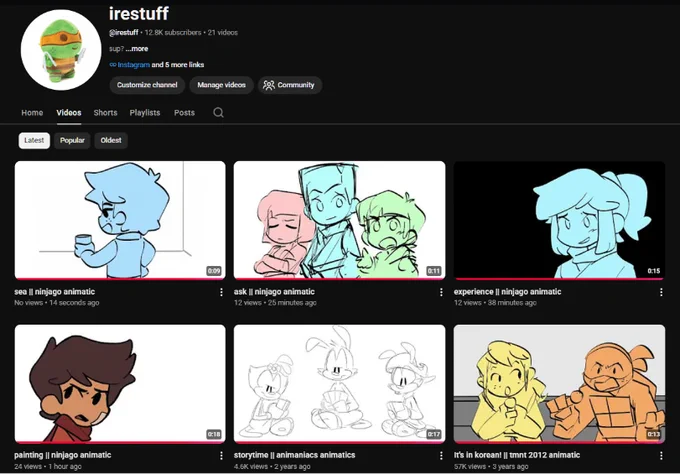This screenshot has height=474, width=680.
Task: Click '24 views • 1 hour ago' text
Action: pos(48,467)
